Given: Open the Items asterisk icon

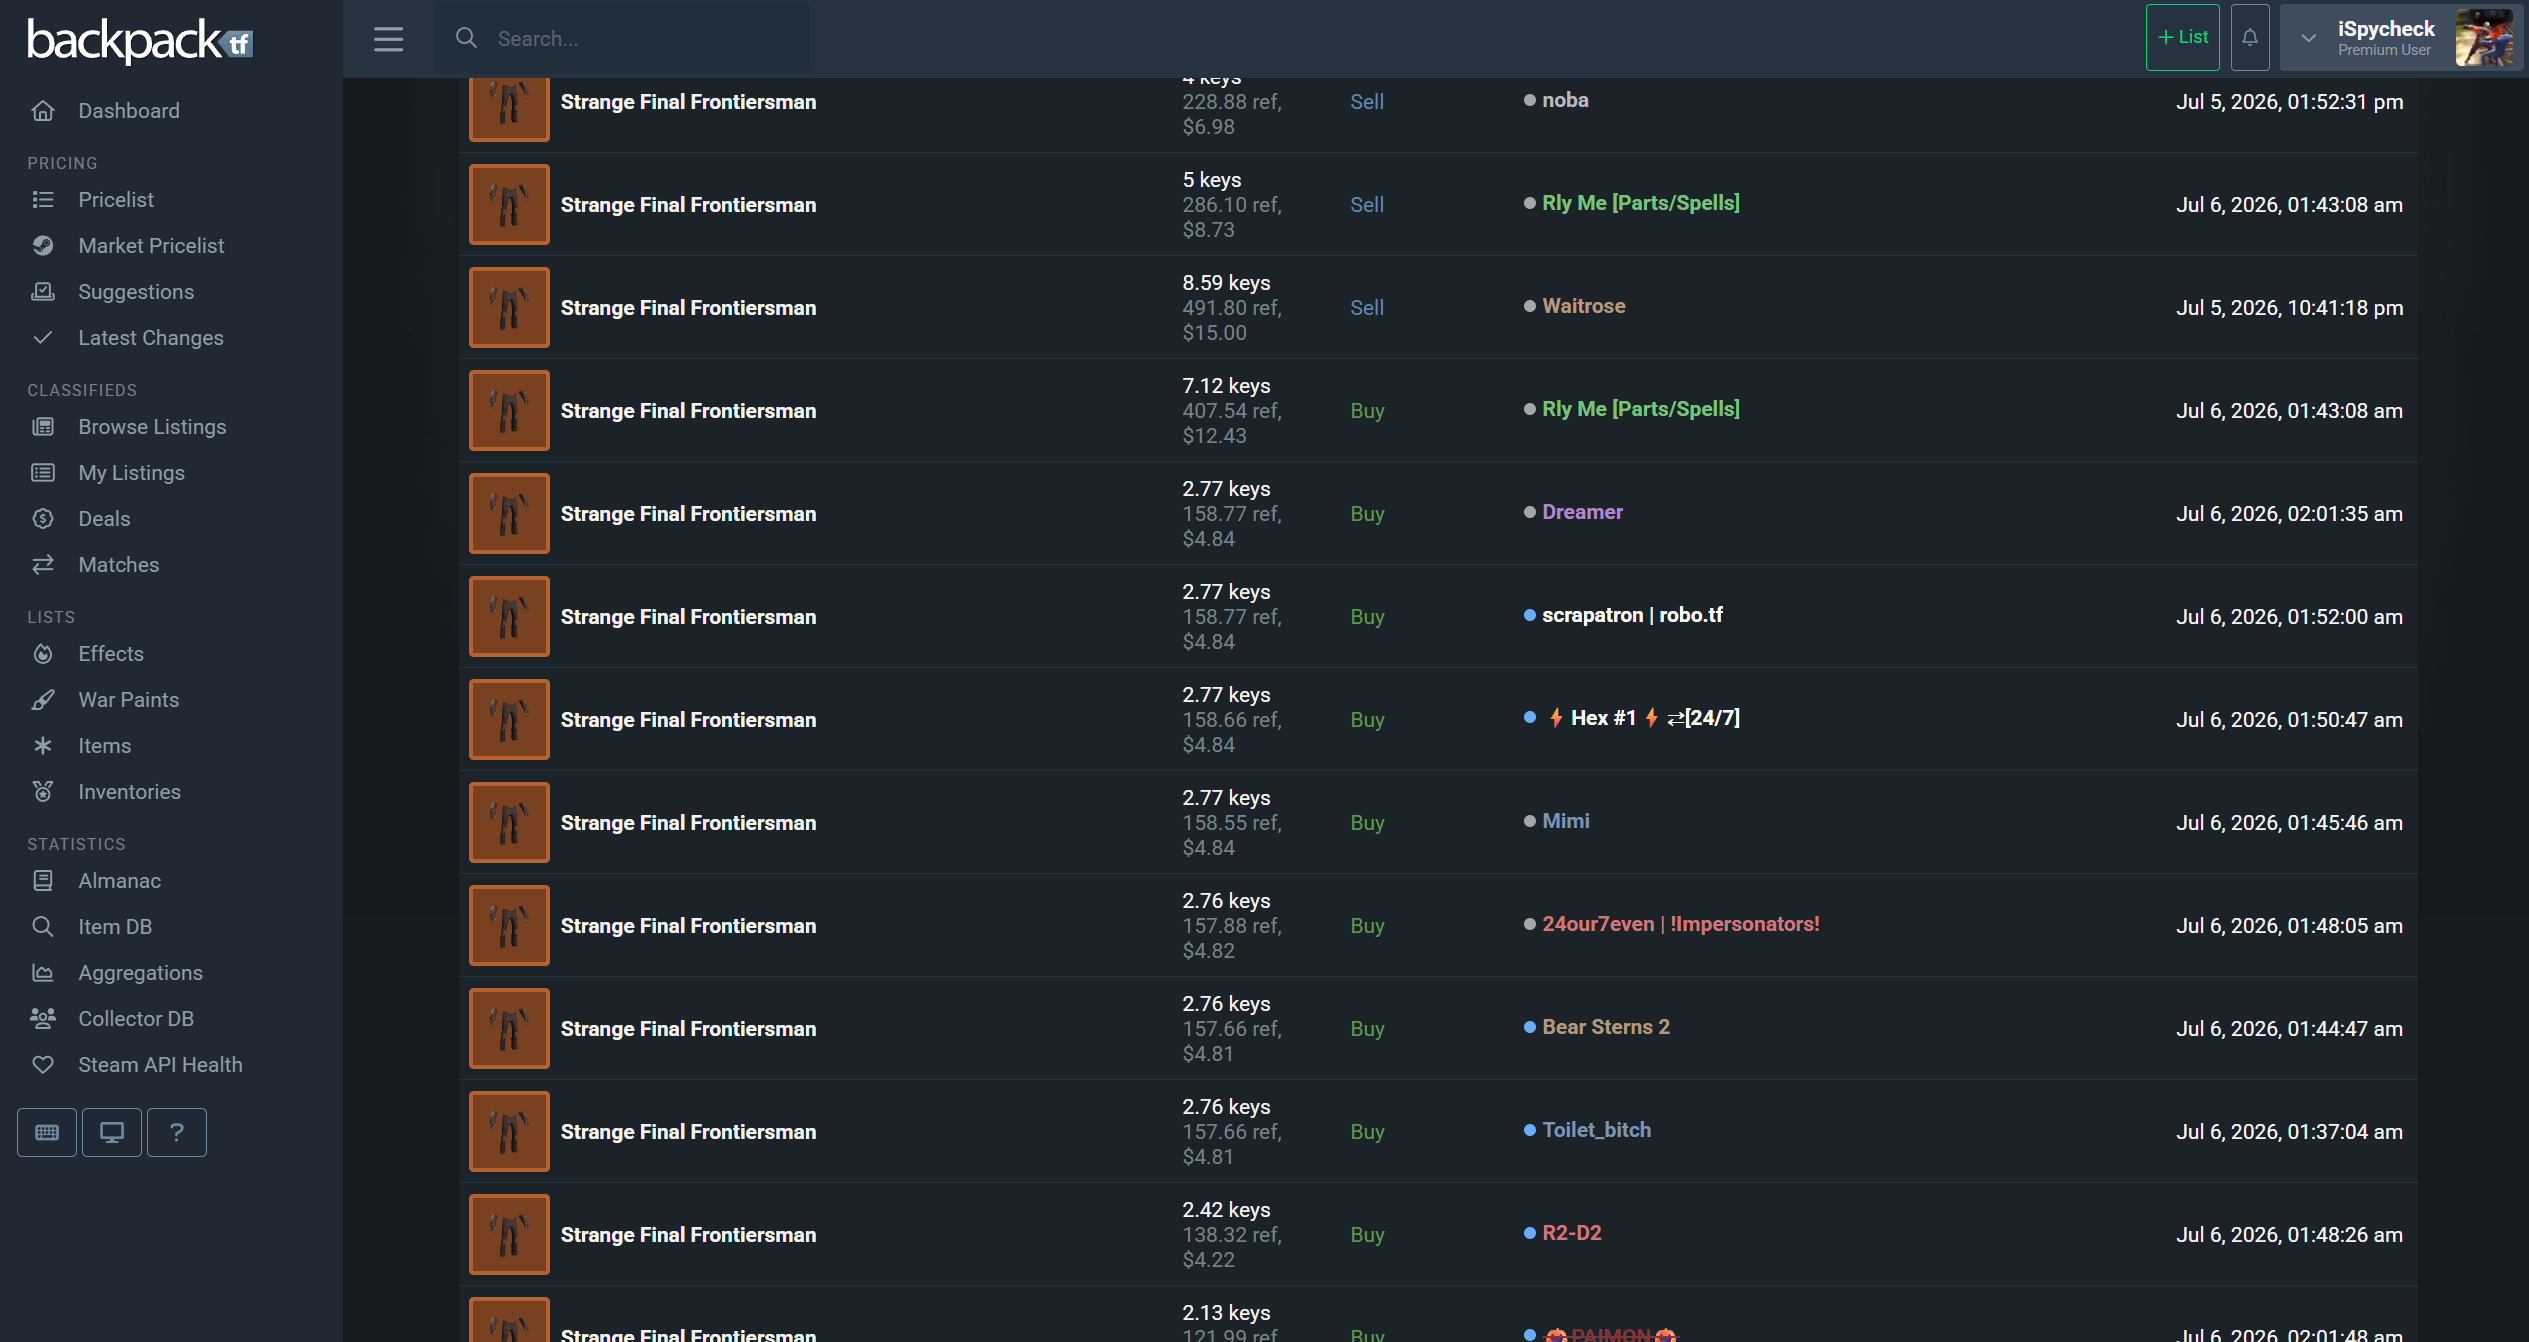Looking at the screenshot, I should pyautogui.click(x=43, y=746).
